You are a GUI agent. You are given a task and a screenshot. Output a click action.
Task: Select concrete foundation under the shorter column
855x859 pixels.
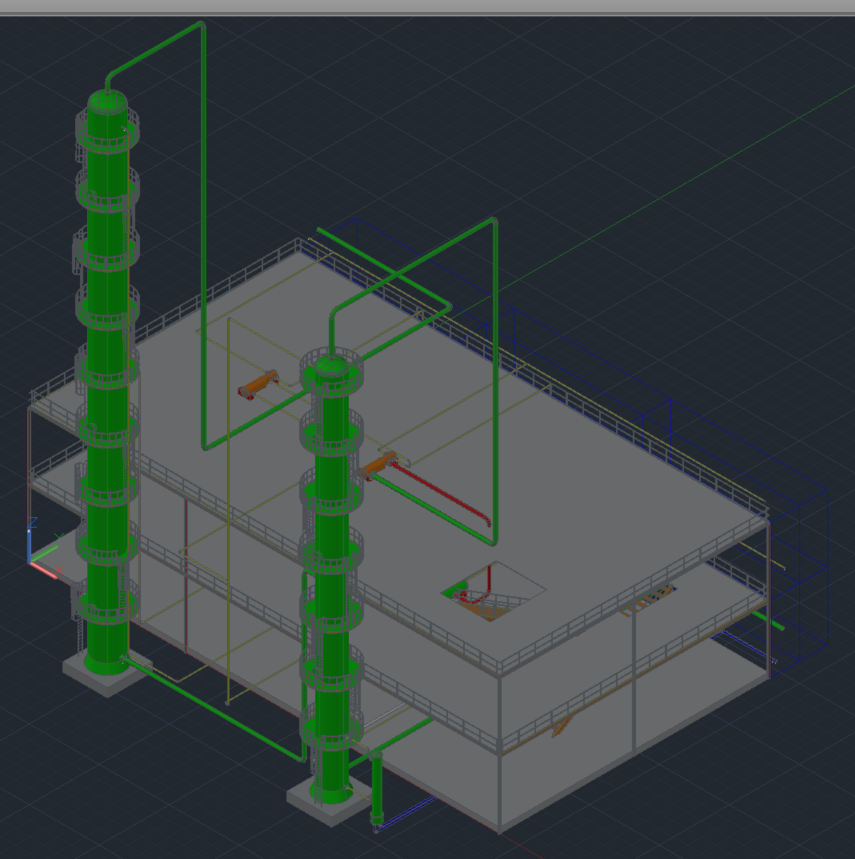329,803
